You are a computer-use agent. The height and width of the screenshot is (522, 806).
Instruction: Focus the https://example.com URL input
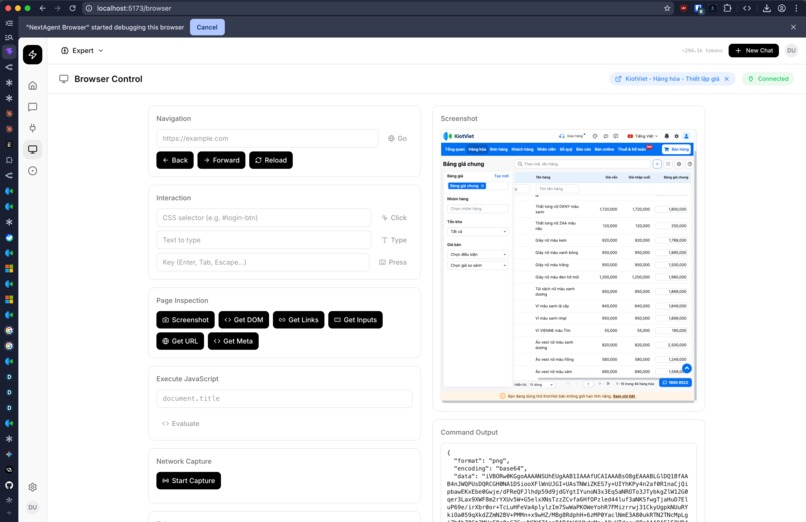pos(267,138)
